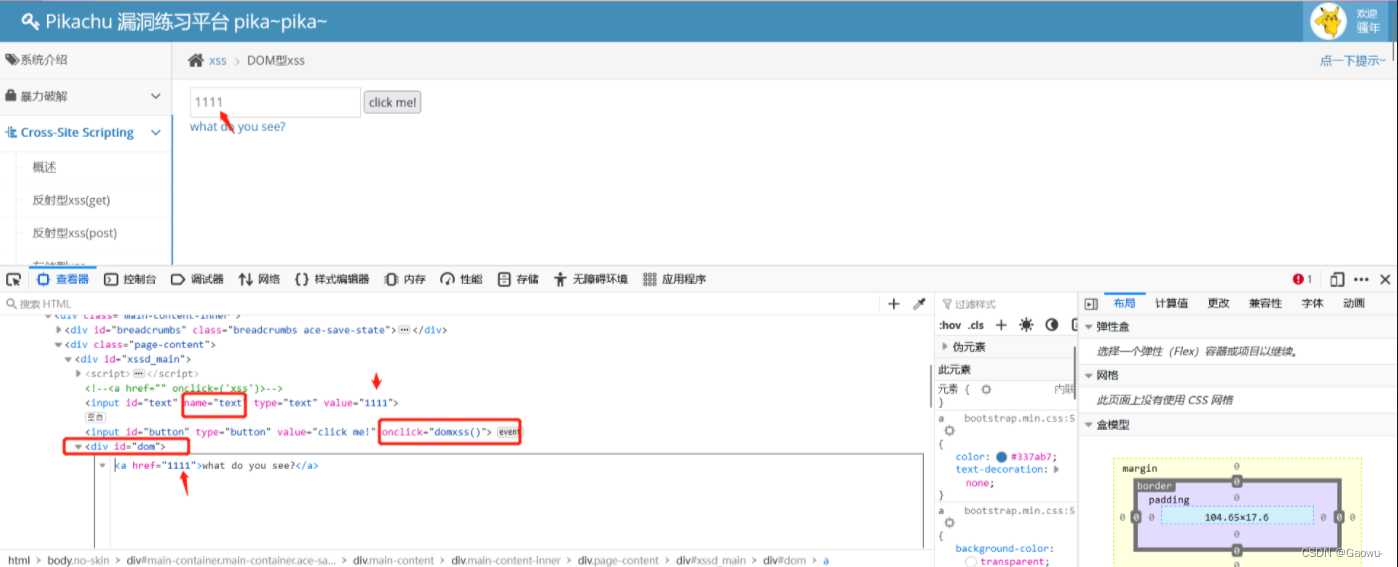The height and width of the screenshot is (567, 1398).
Task: Switch to the 性能 performance tab
Action: pyautogui.click(x=462, y=279)
